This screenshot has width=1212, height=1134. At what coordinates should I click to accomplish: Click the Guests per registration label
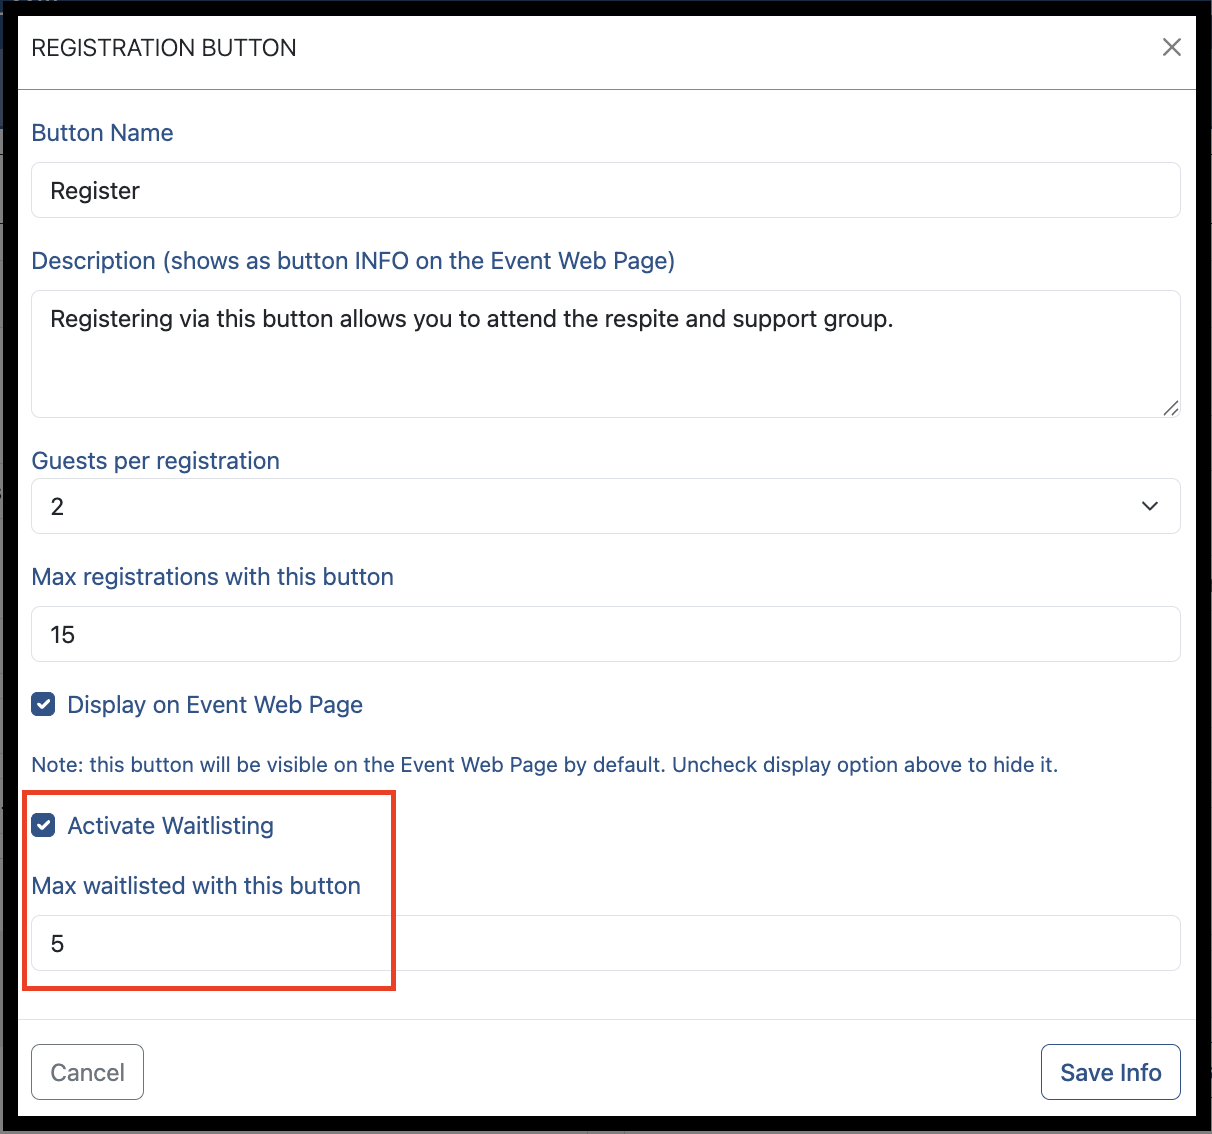156,461
